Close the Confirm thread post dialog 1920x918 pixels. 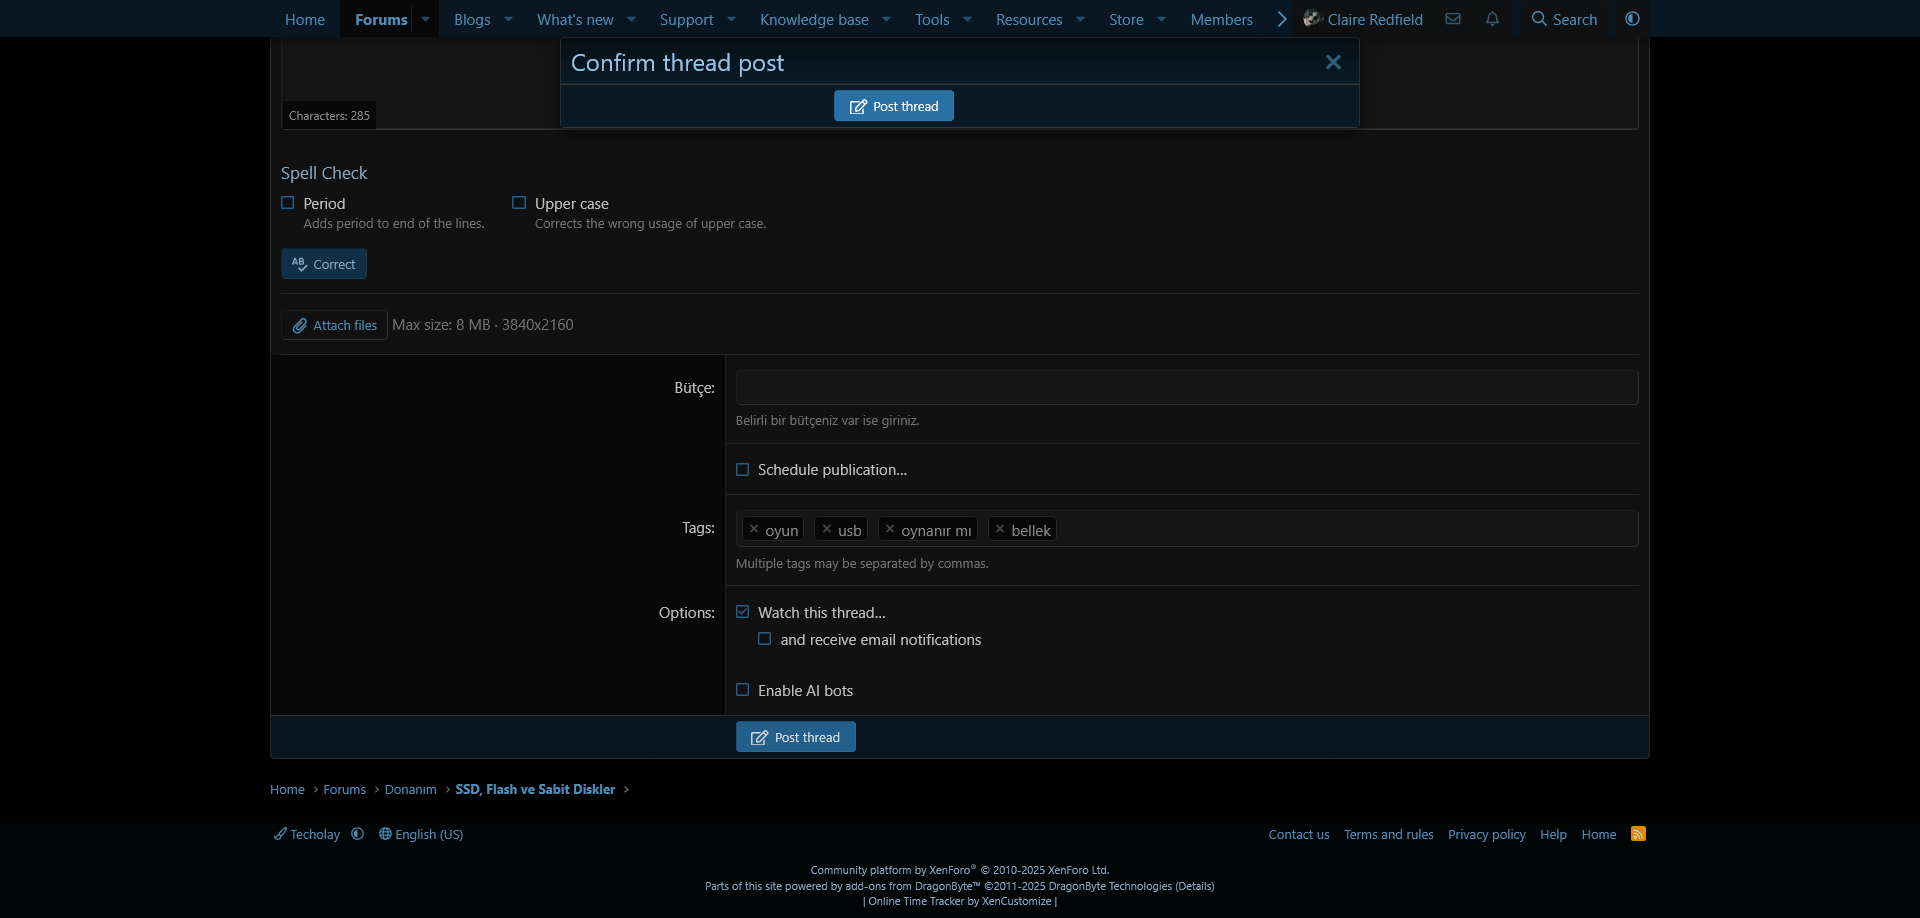pyautogui.click(x=1333, y=62)
